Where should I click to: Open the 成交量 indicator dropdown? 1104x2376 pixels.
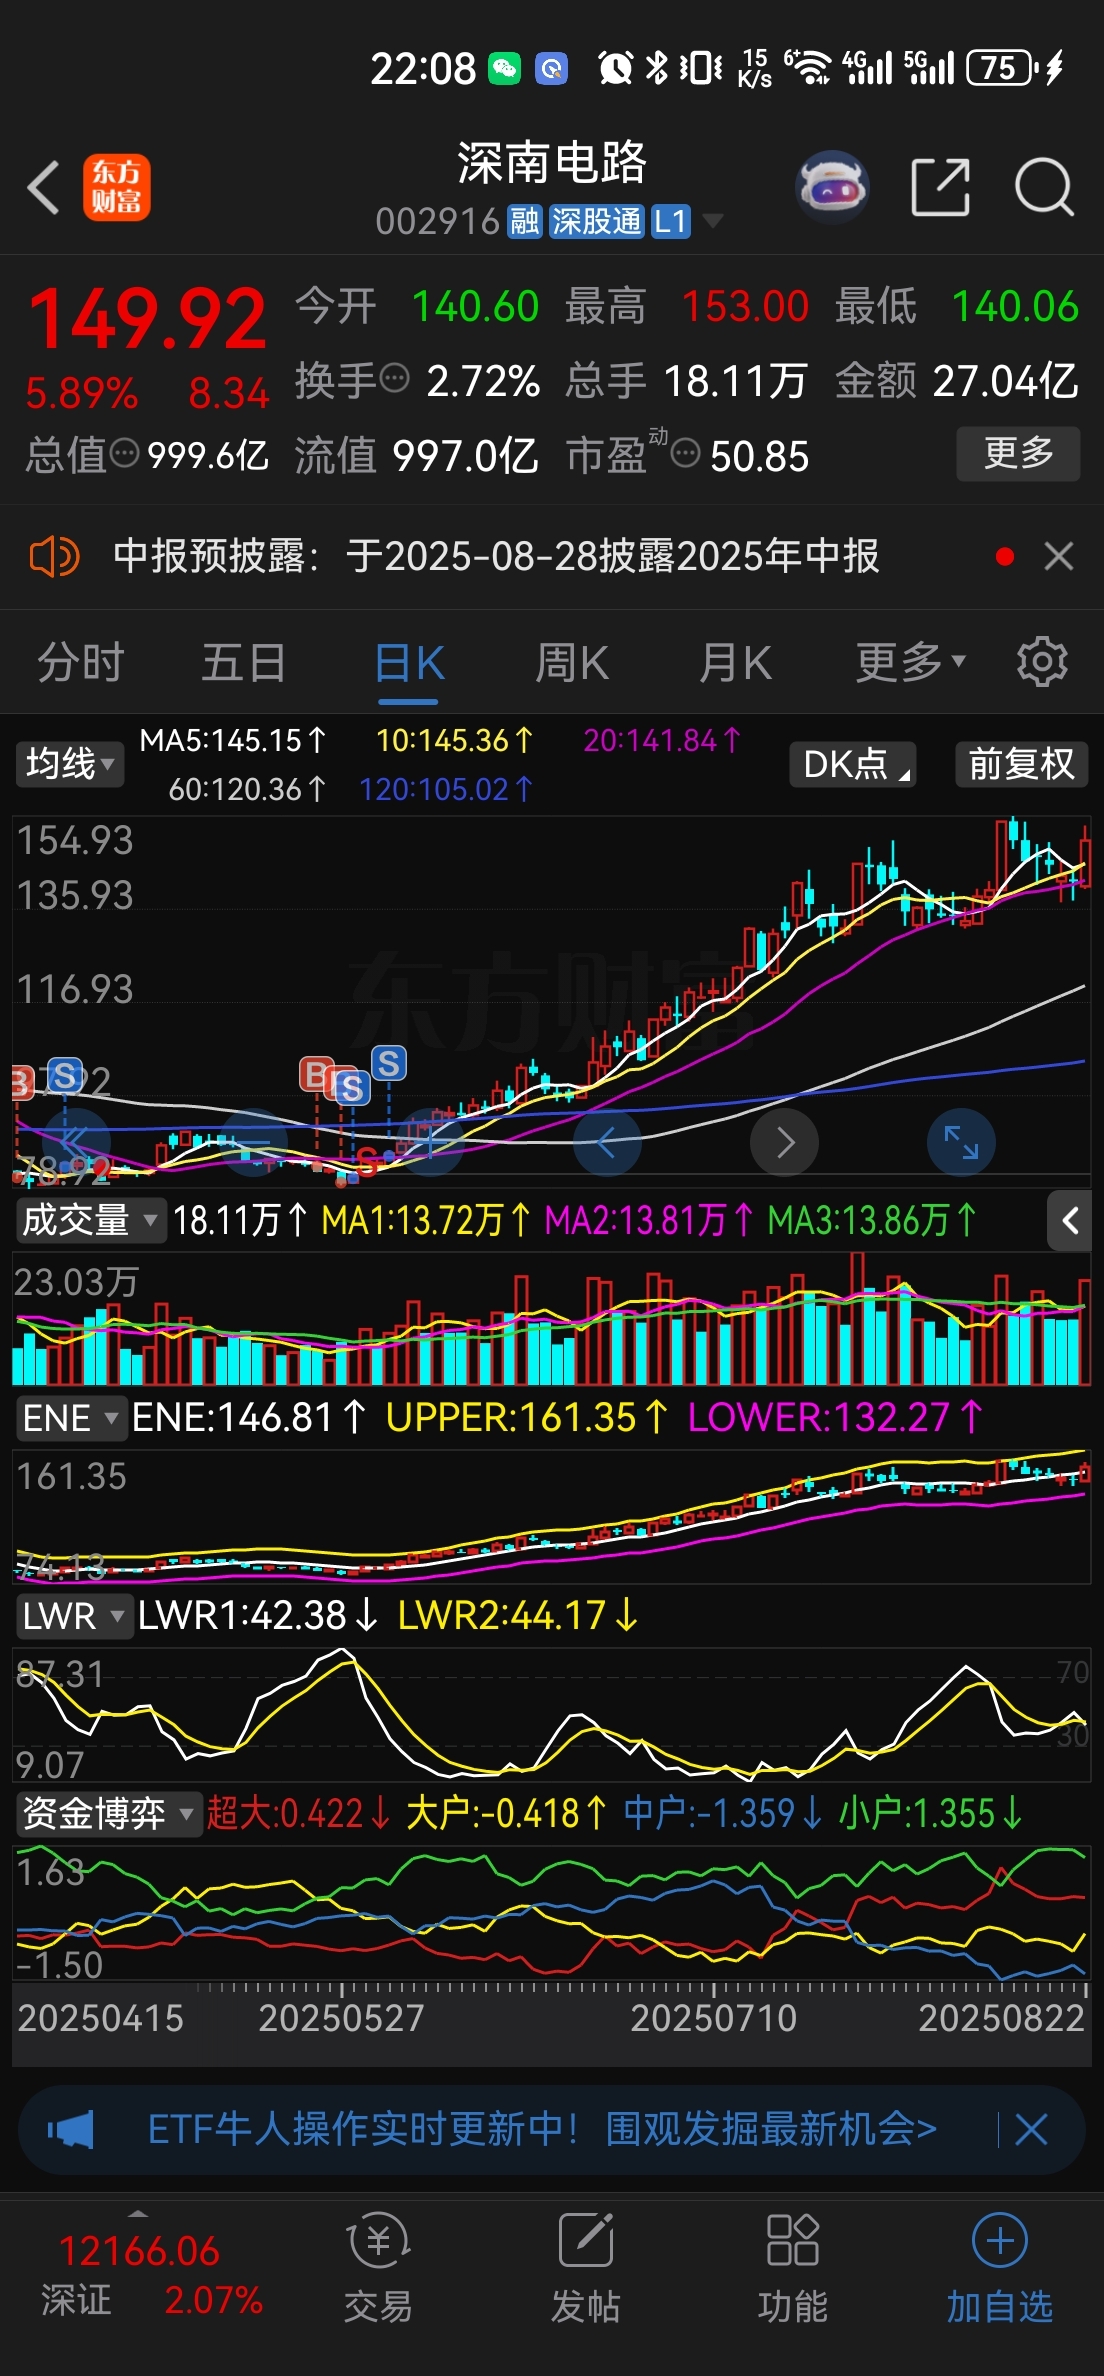point(90,1220)
